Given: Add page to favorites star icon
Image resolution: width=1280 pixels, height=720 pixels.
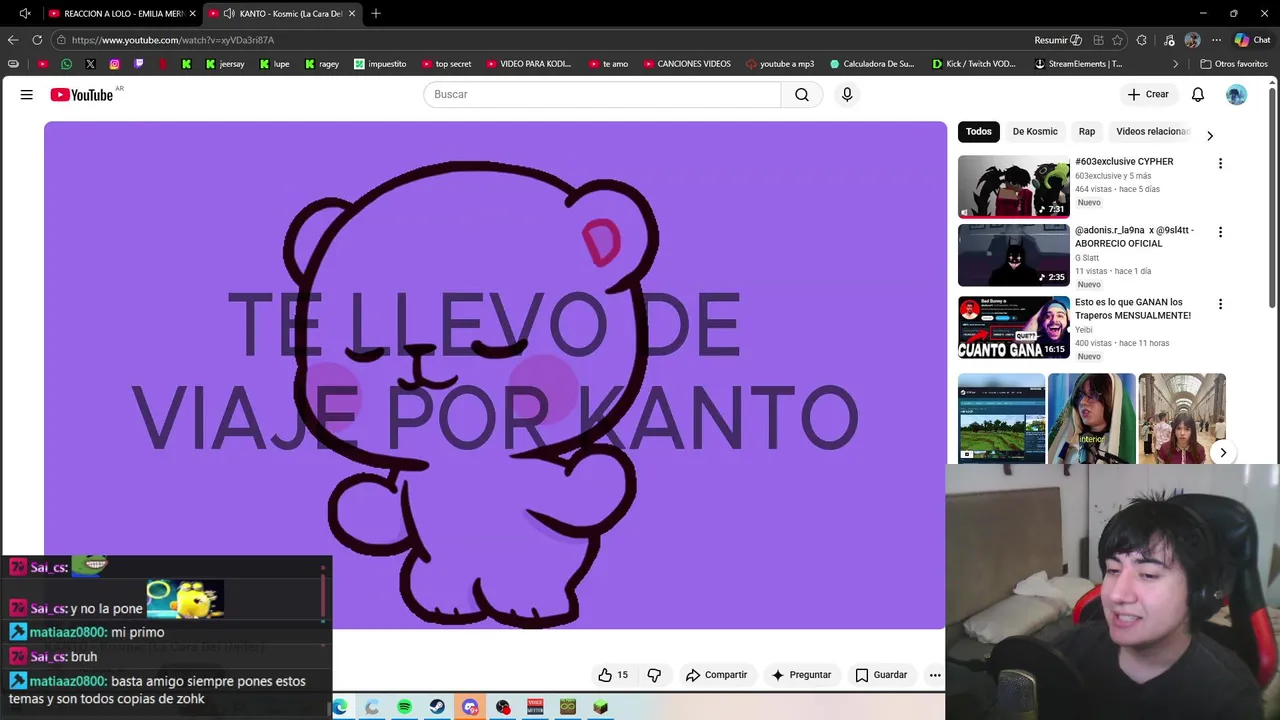Looking at the screenshot, I should (1117, 40).
